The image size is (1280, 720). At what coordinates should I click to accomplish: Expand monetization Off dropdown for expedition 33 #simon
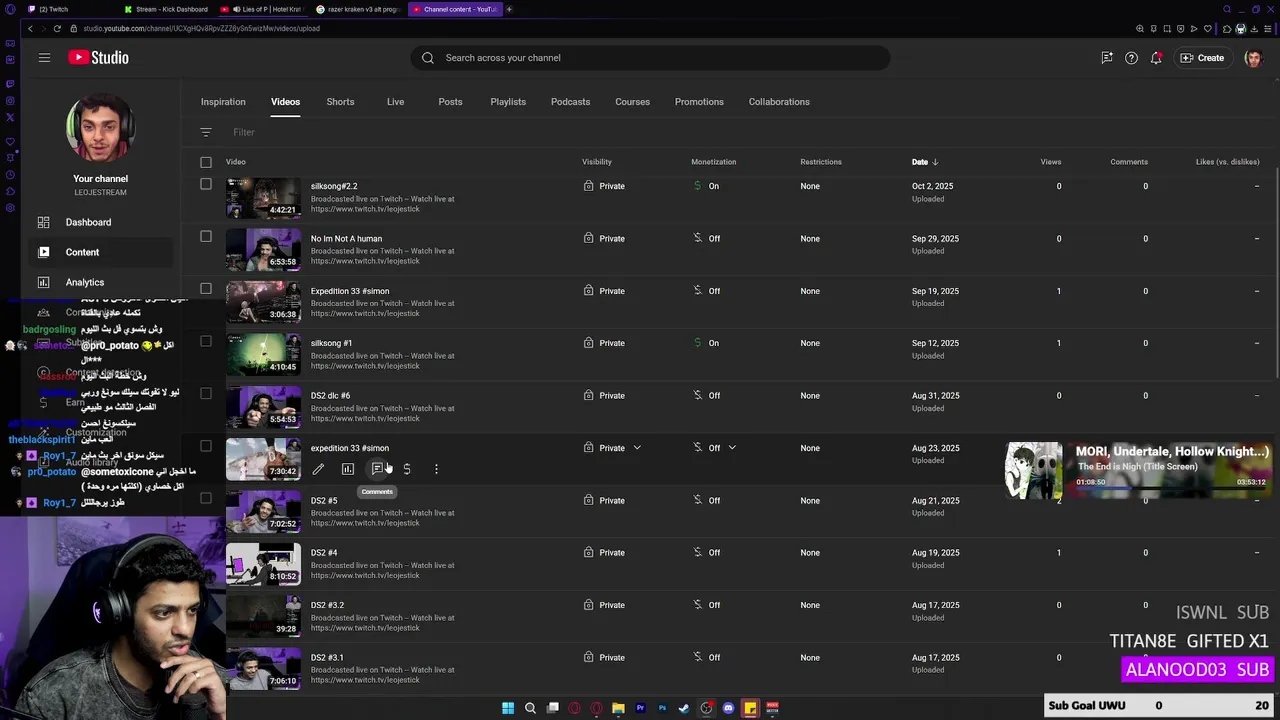click(732, 448)
